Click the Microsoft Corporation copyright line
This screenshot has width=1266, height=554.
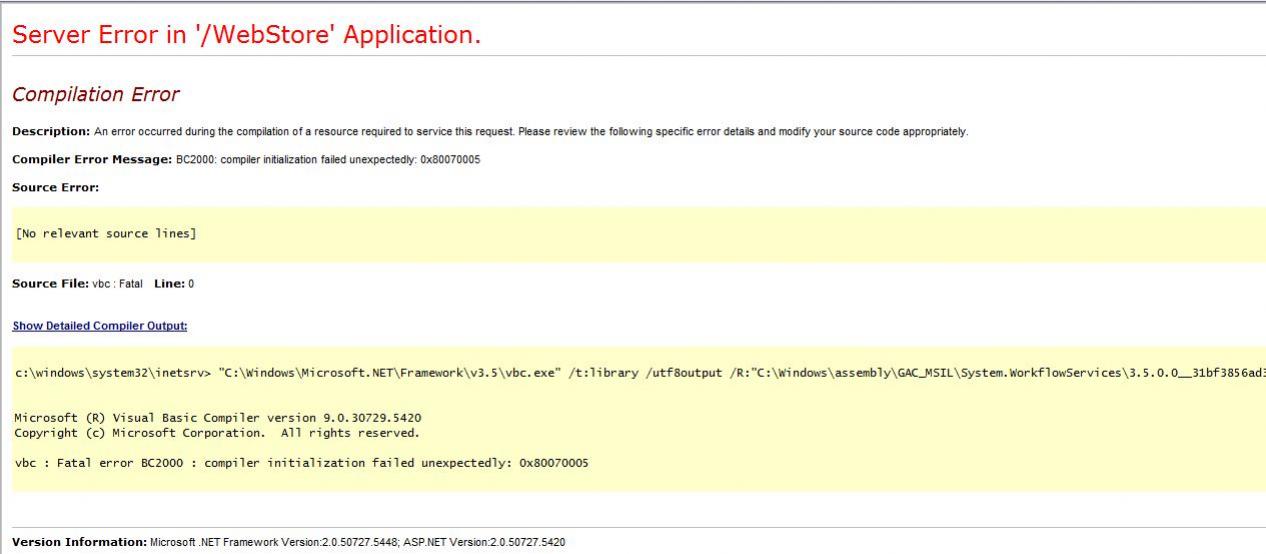tap(217, 433)
